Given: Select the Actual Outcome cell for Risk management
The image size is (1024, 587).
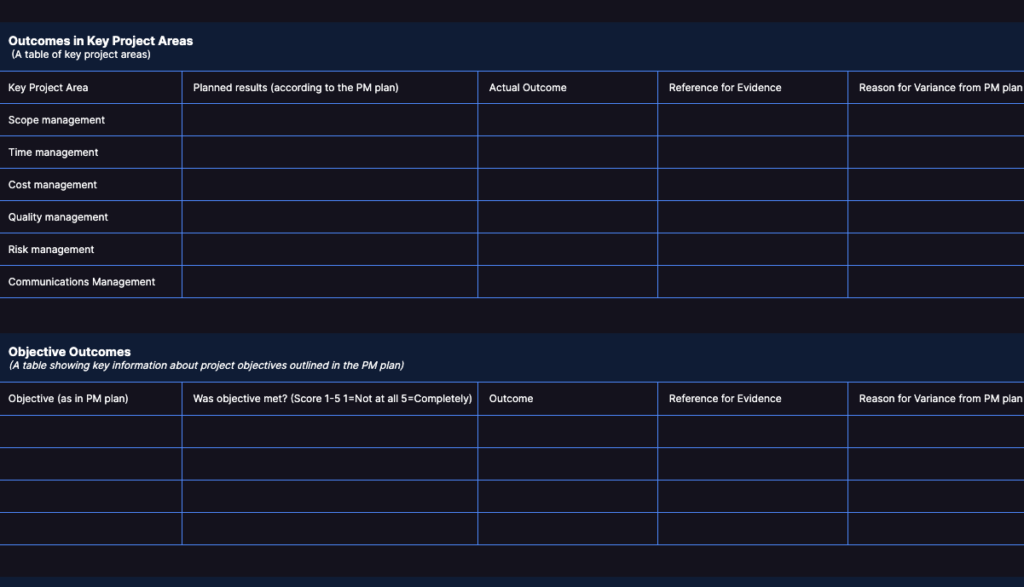Looking at the screenshot, I should point(567,249).
